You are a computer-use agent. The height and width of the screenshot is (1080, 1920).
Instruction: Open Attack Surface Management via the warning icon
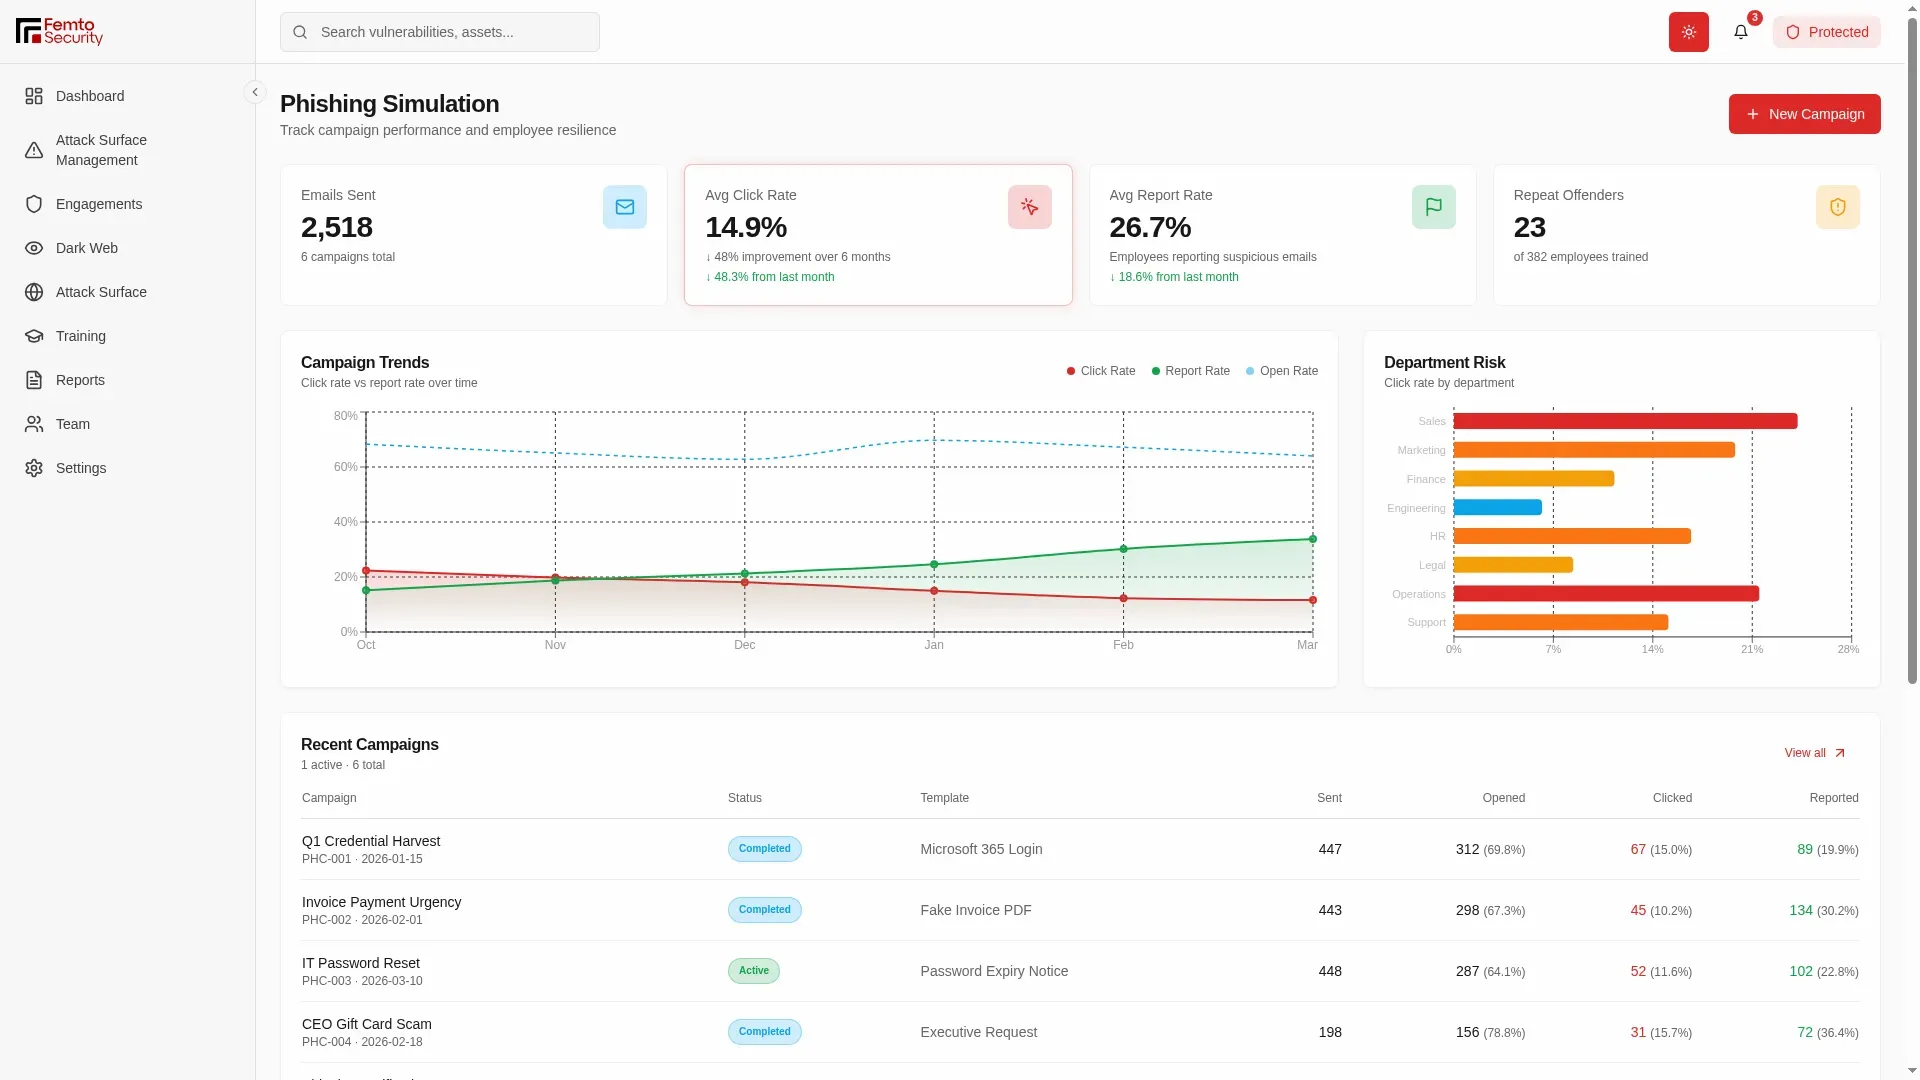34,150
